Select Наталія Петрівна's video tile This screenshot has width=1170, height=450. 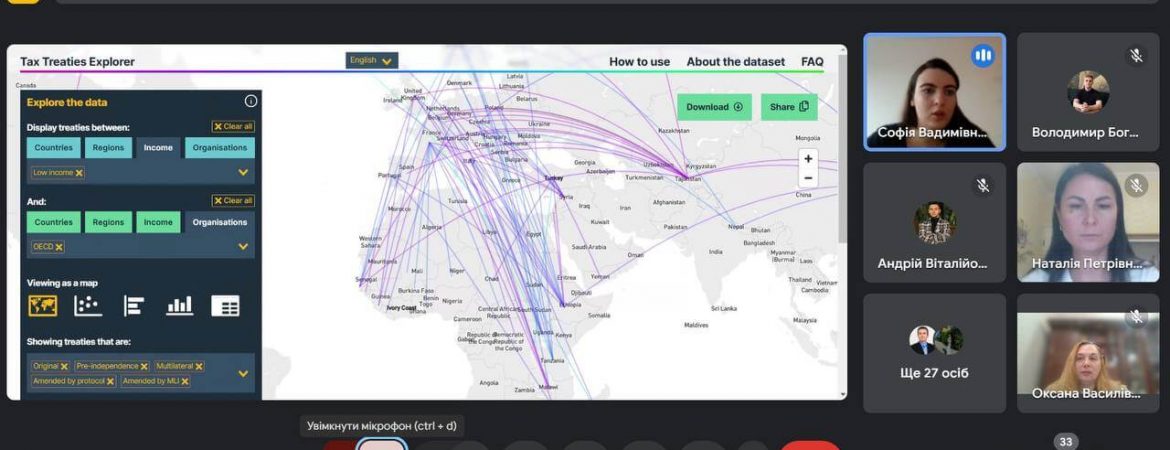tap(1087, 222)
